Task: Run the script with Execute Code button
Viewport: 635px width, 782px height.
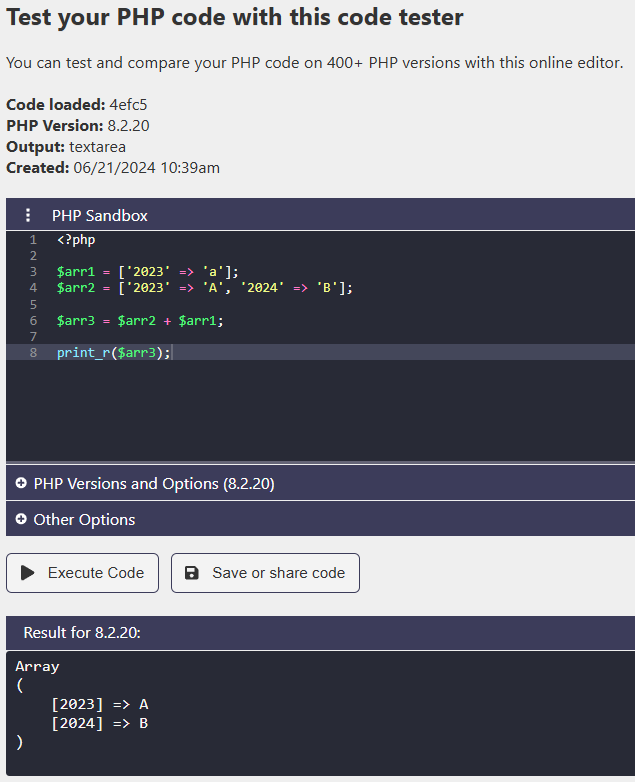Action: point(82,573)
